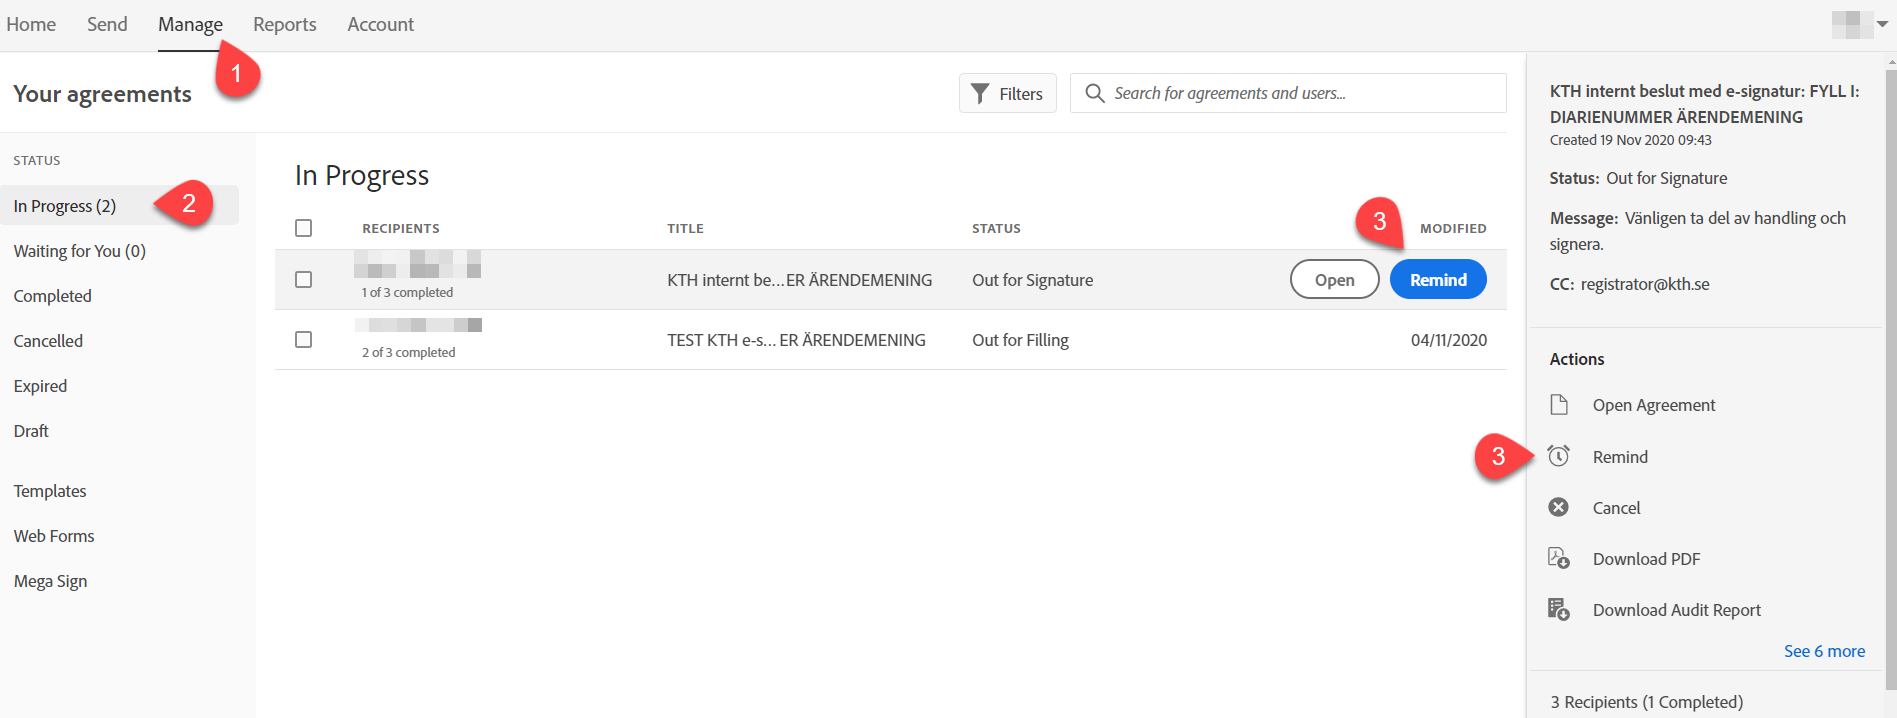Click Remind text in Actions panel

click(1620, 457)
